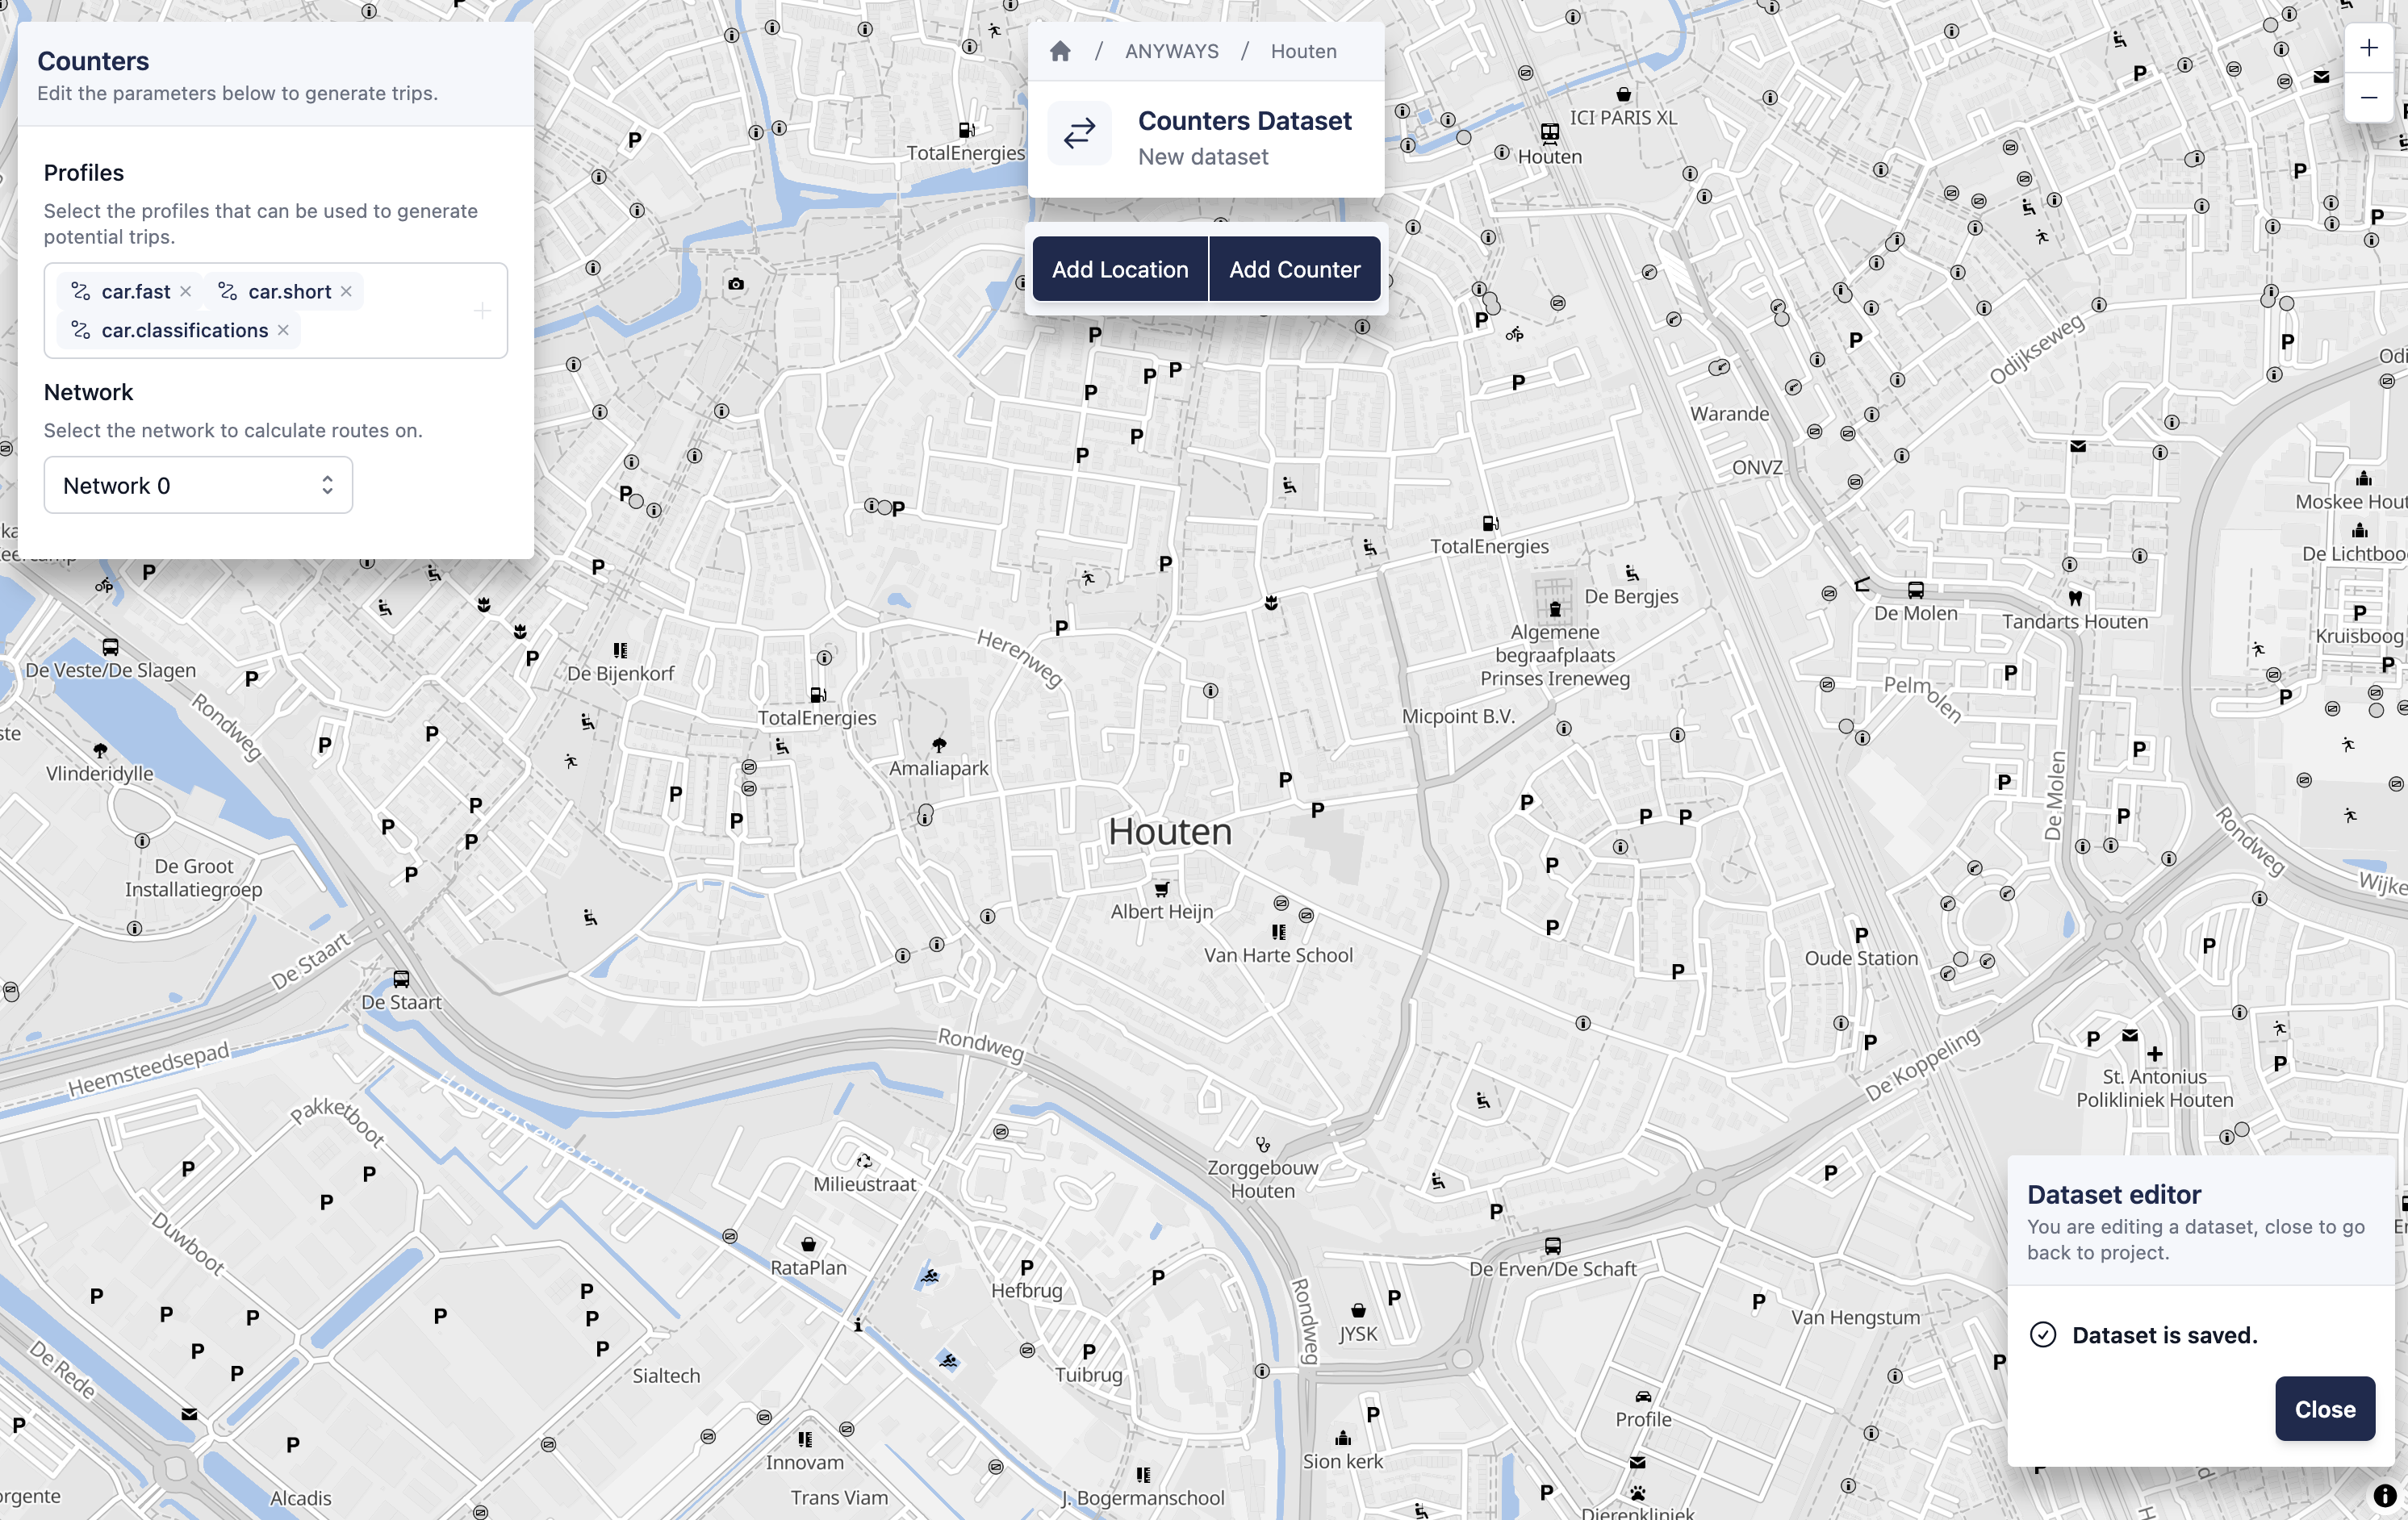This screenshot has width=2408, height=1520.
Task: Click the Add Counter button
Action: click(x=1294, y=268)
